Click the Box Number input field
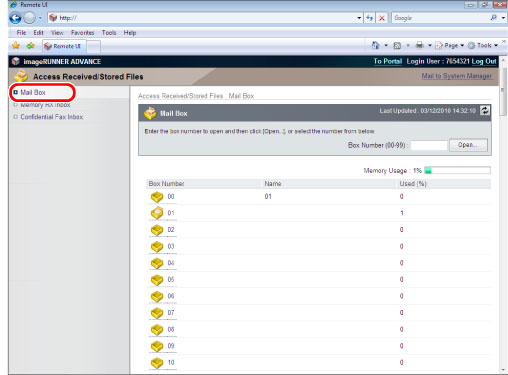 429,145
